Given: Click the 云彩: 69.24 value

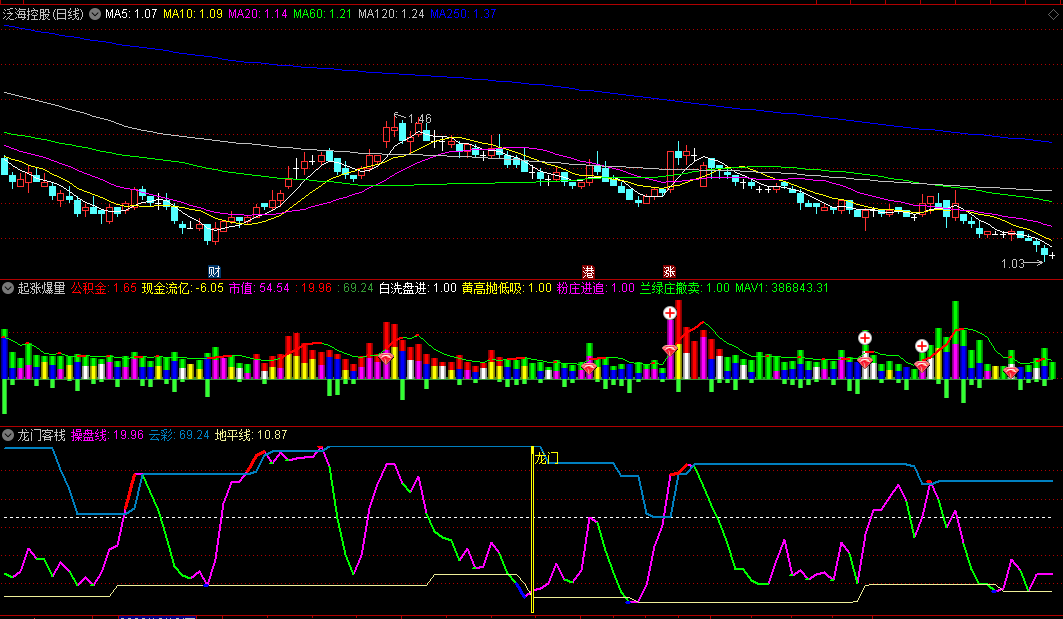Looking at the screenshot, I should (x=179, y=435).
